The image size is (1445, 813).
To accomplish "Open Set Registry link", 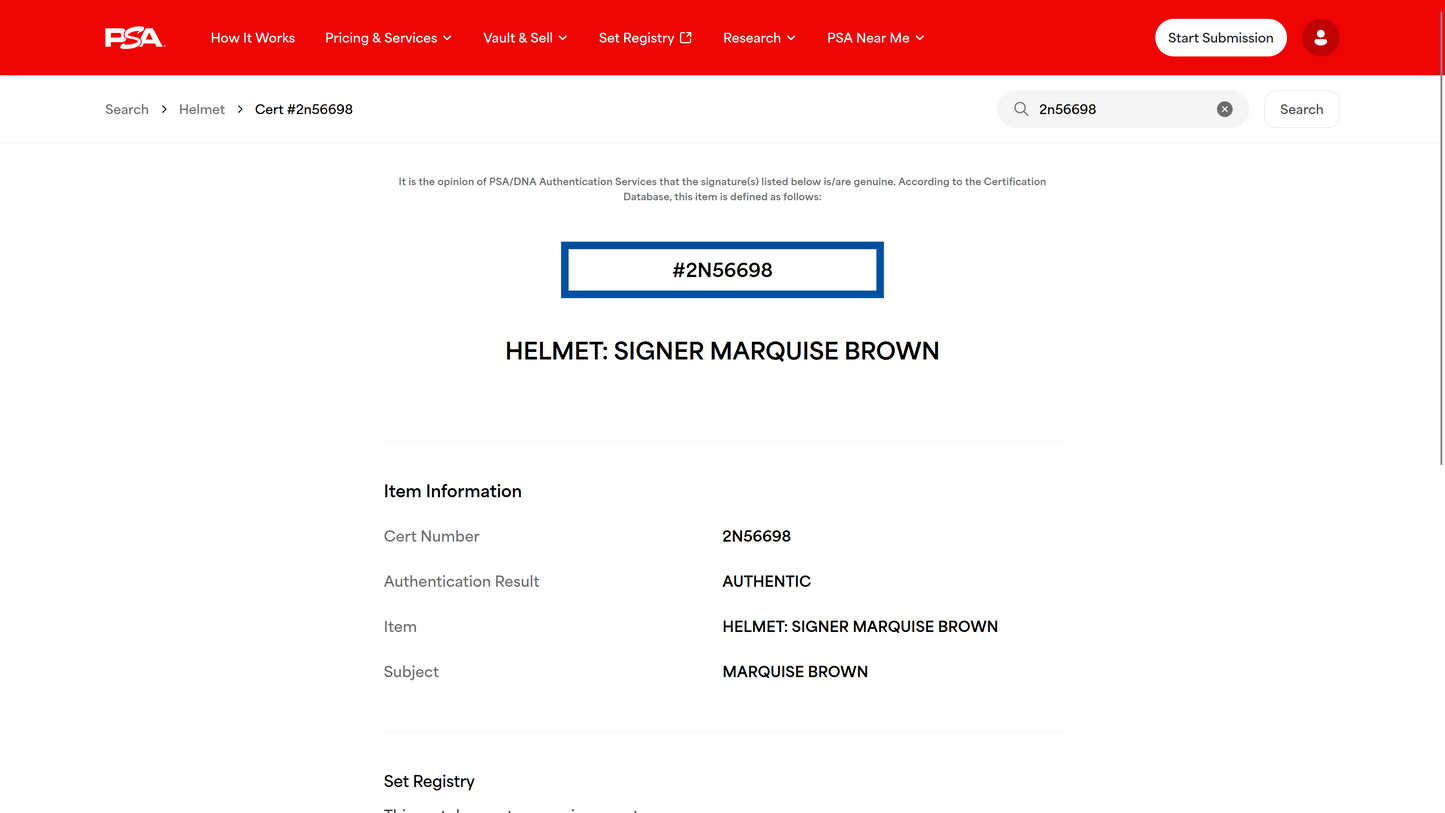I will (x=645, y=38).
